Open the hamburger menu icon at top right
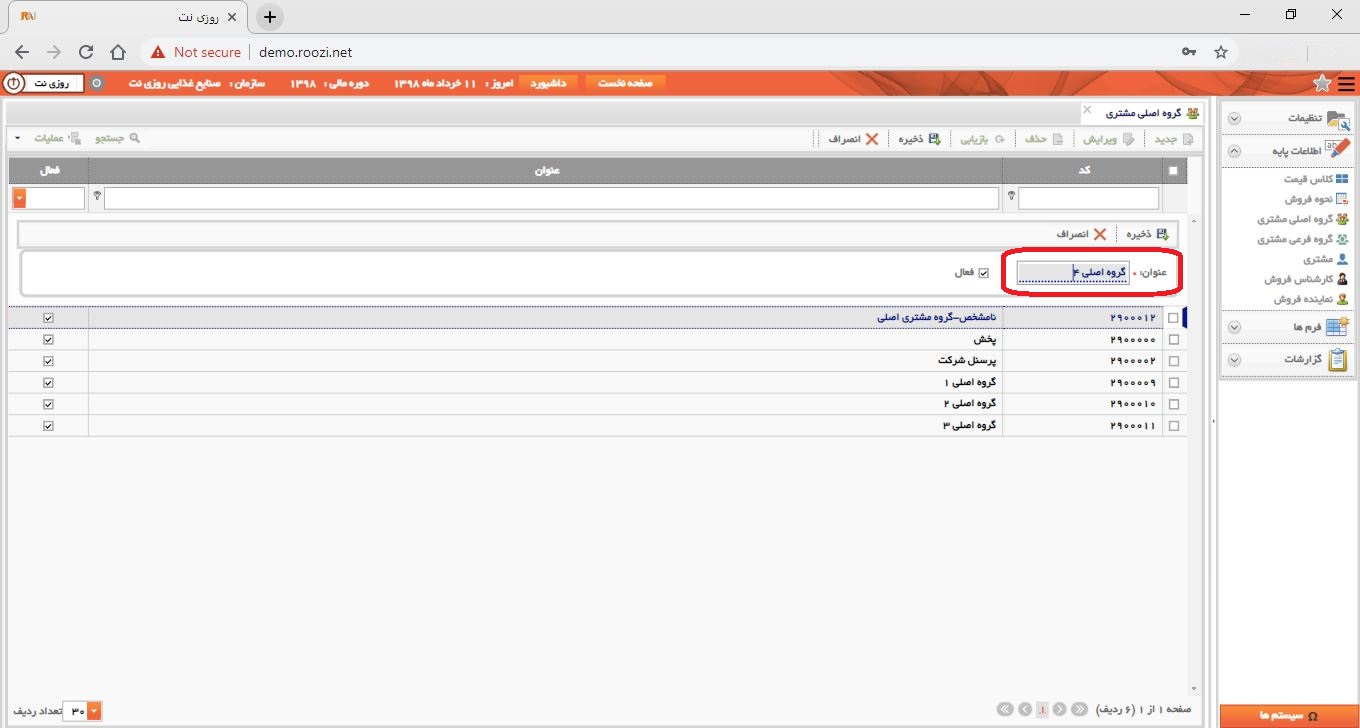This screenshot has height=728, width=1360. click(1347, 82)
